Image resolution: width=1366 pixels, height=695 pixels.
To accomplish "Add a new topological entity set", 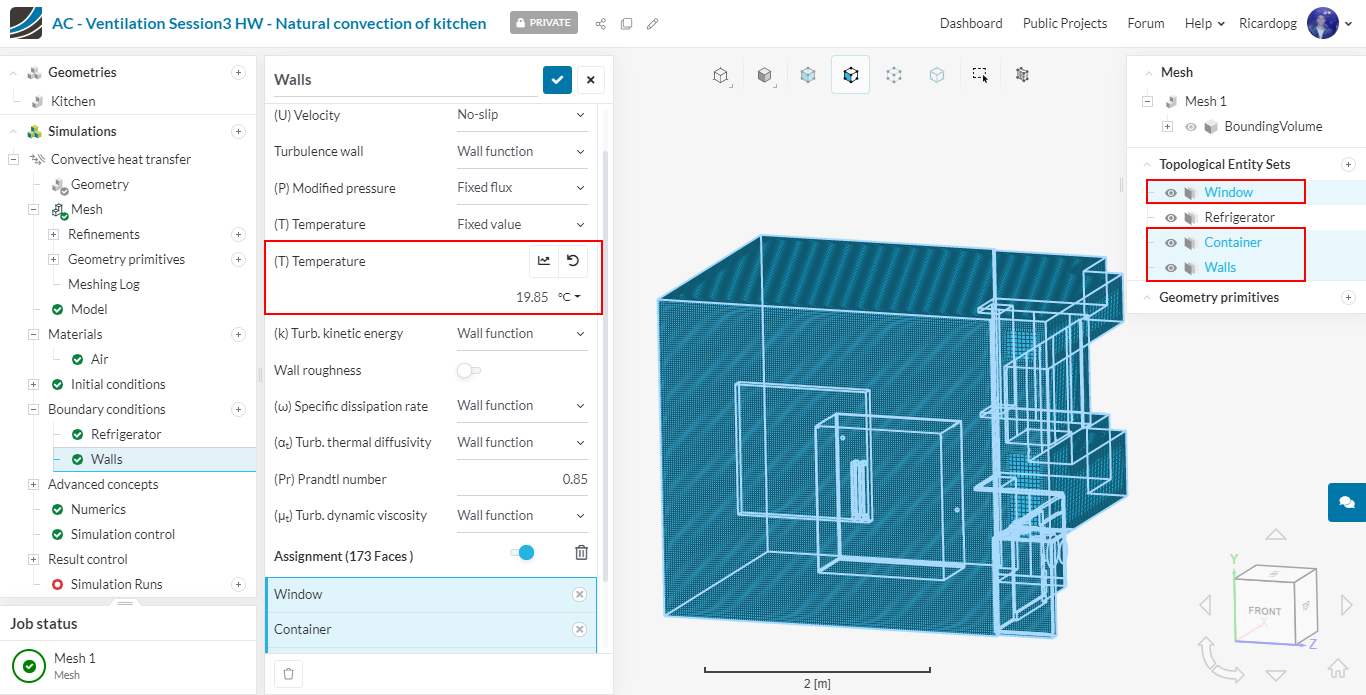I will pos(1348,164).
